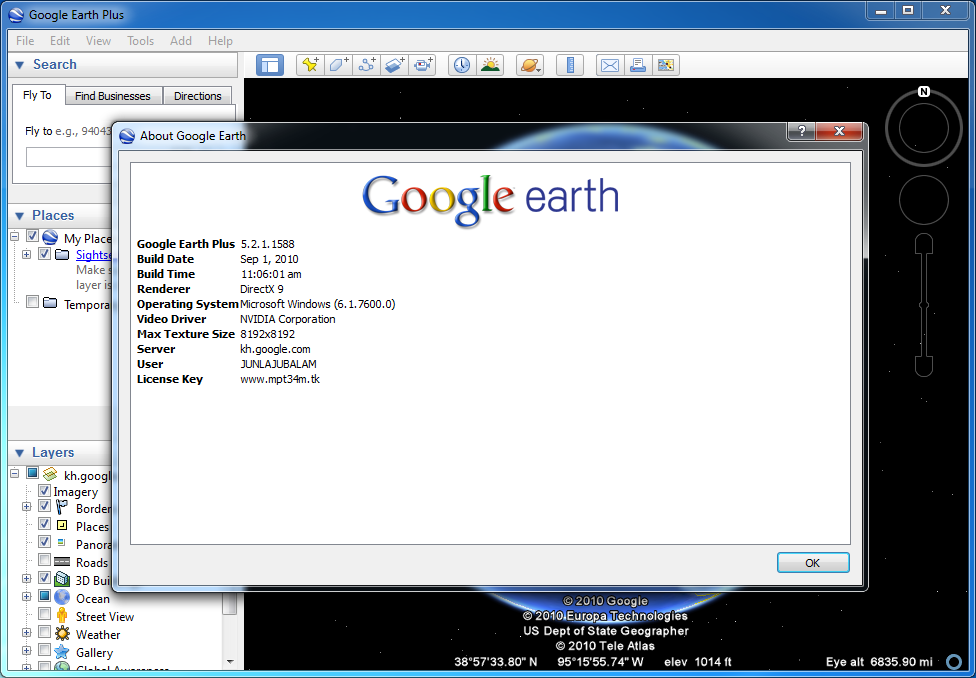Uncheck the My Places checkbox
The image size is (976, 678).
click(33, 237)
